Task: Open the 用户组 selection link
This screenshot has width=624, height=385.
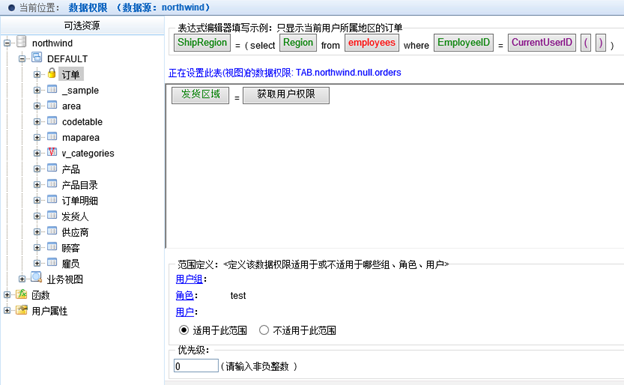Action: click(x=189, y=279)
